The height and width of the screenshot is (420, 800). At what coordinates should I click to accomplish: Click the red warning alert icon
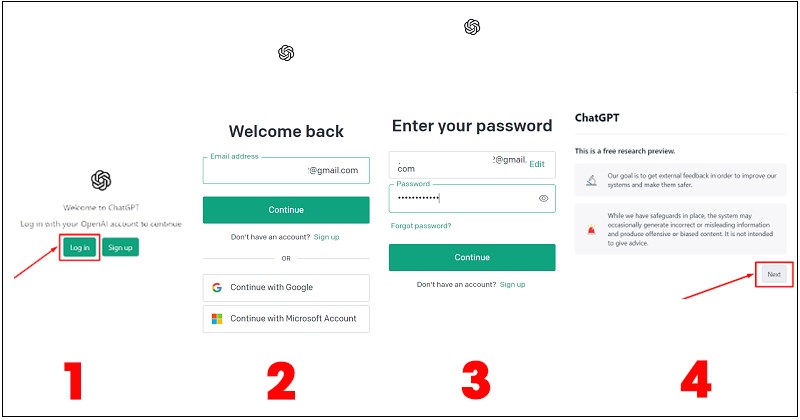pos(592,229)
